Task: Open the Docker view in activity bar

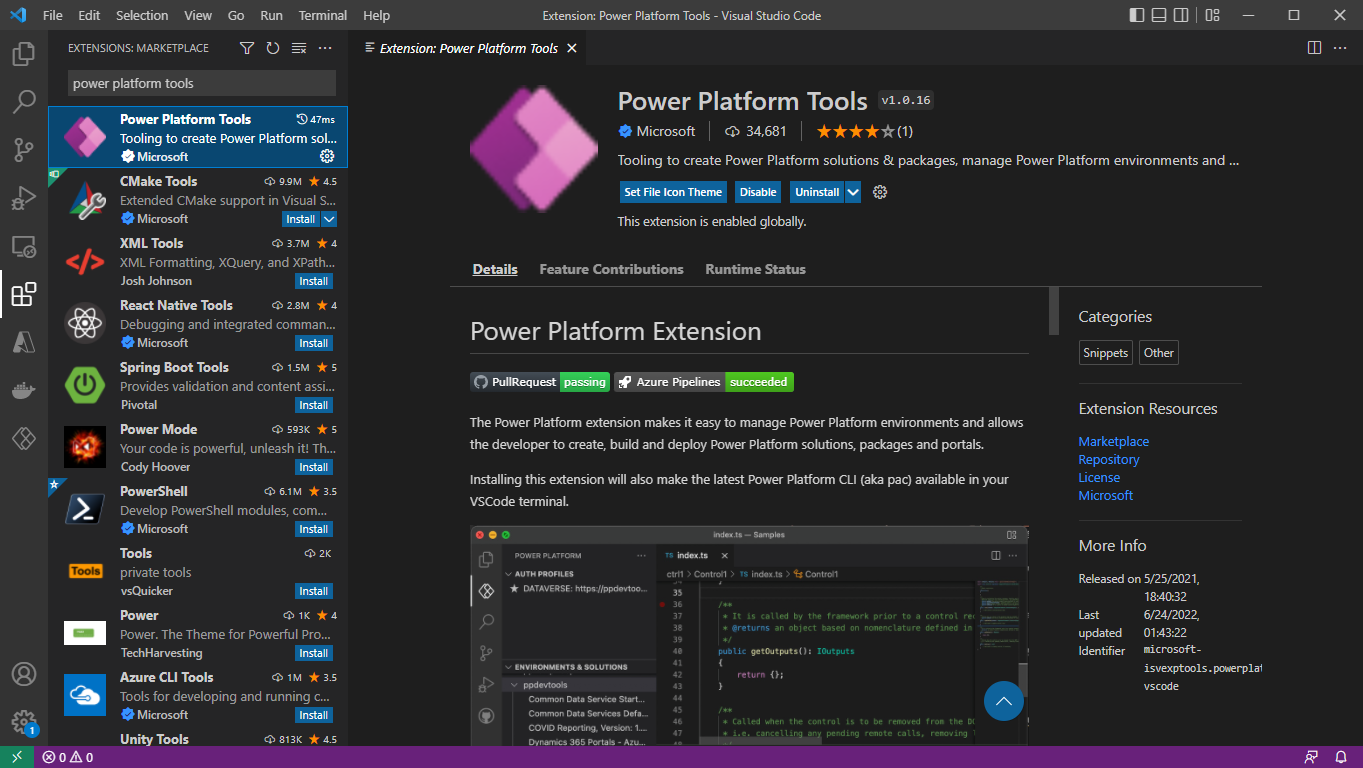Action: (24, 390)
